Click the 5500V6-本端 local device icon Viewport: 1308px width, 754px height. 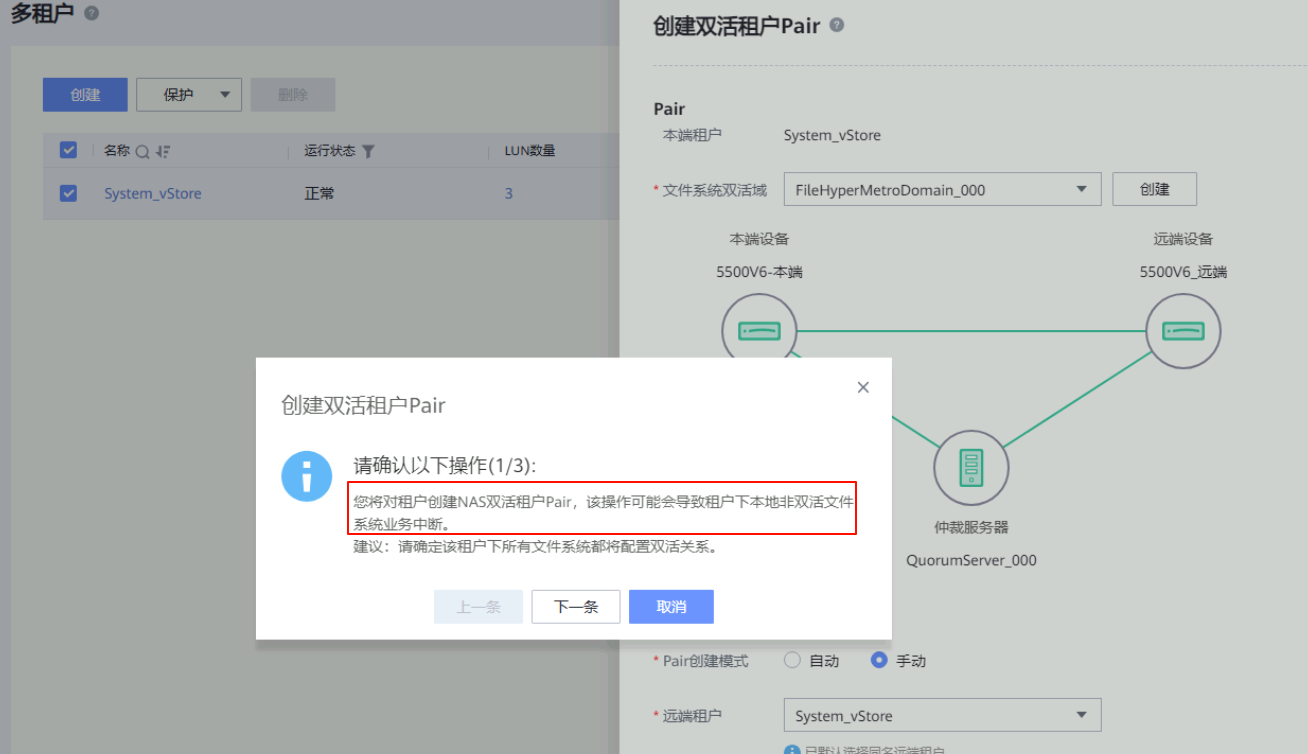759,331
